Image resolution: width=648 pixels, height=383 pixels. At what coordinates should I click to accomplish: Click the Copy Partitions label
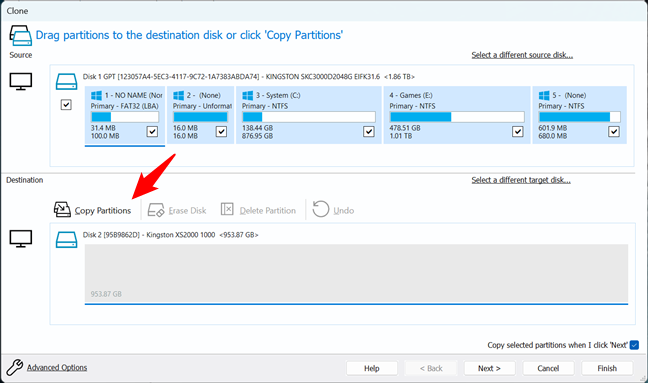coord(102,211)
